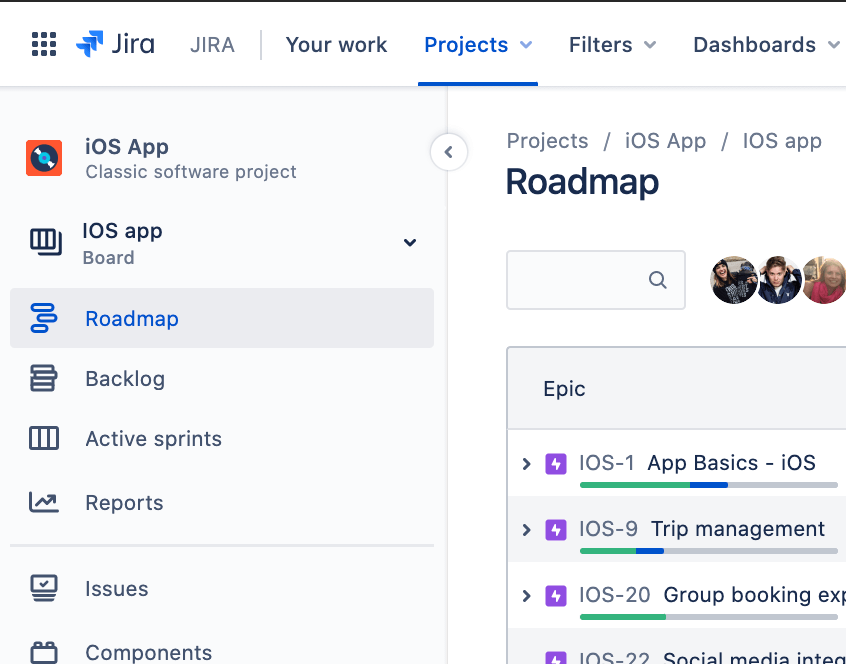846x664 pixels.
Task: Click the board icon next to IOS app
Action: [x=46, y=242]
